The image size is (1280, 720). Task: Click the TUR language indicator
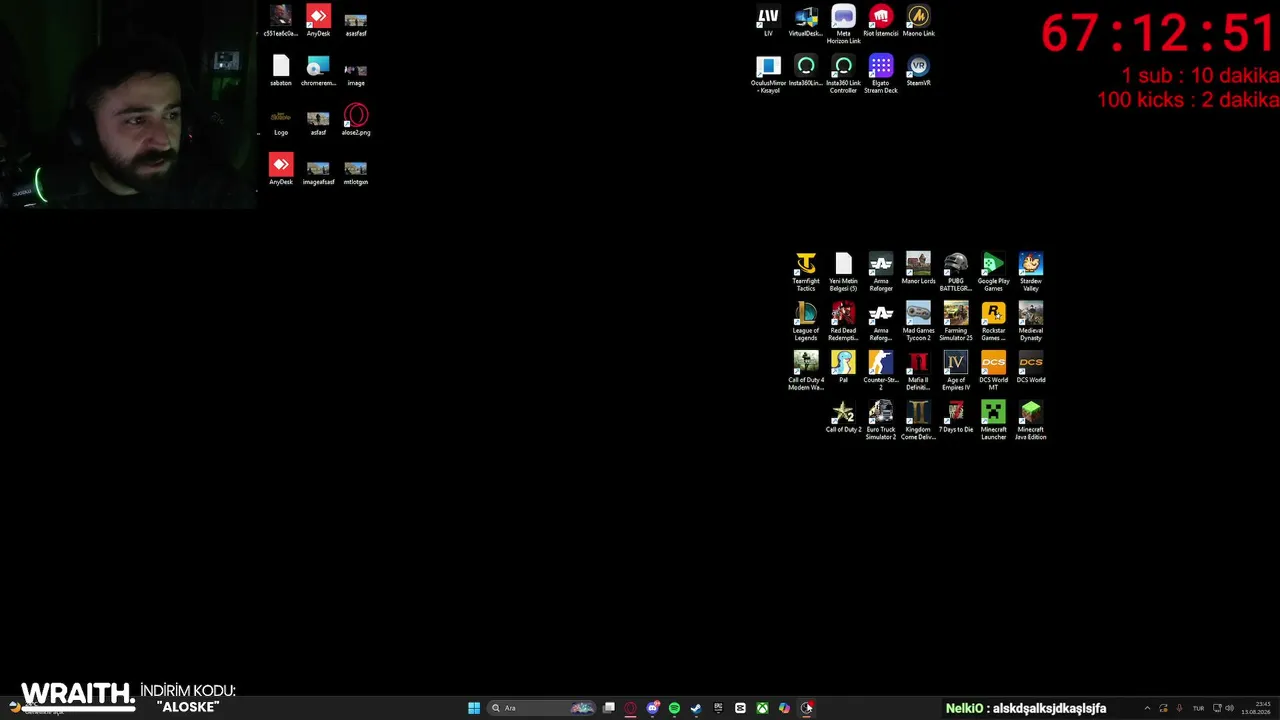point(1198,708)
